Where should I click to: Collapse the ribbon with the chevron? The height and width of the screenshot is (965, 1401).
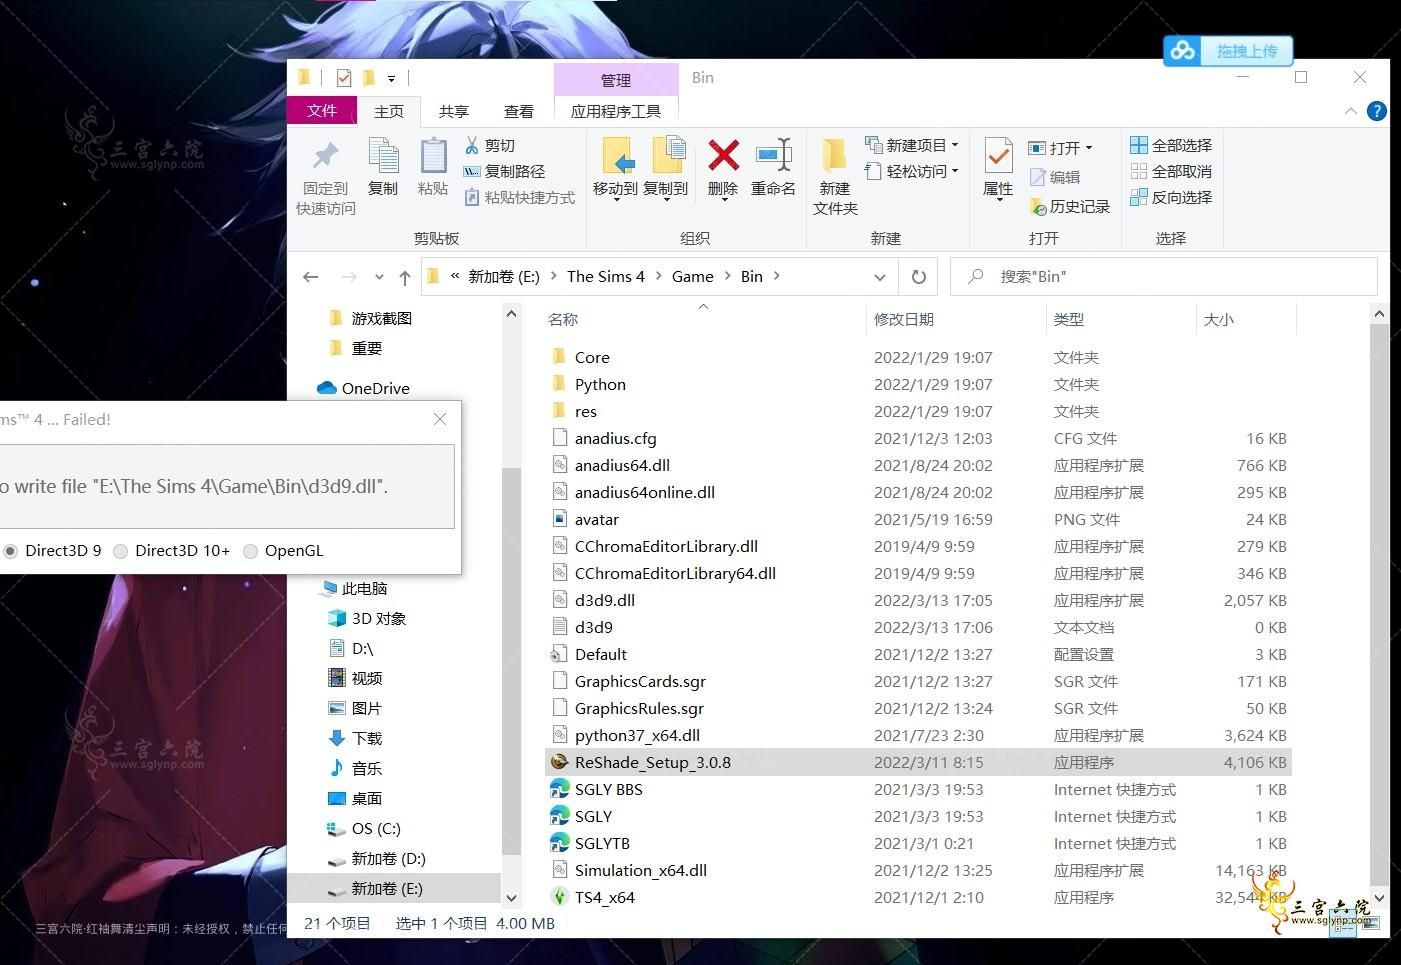click(x=1351, y=111)
